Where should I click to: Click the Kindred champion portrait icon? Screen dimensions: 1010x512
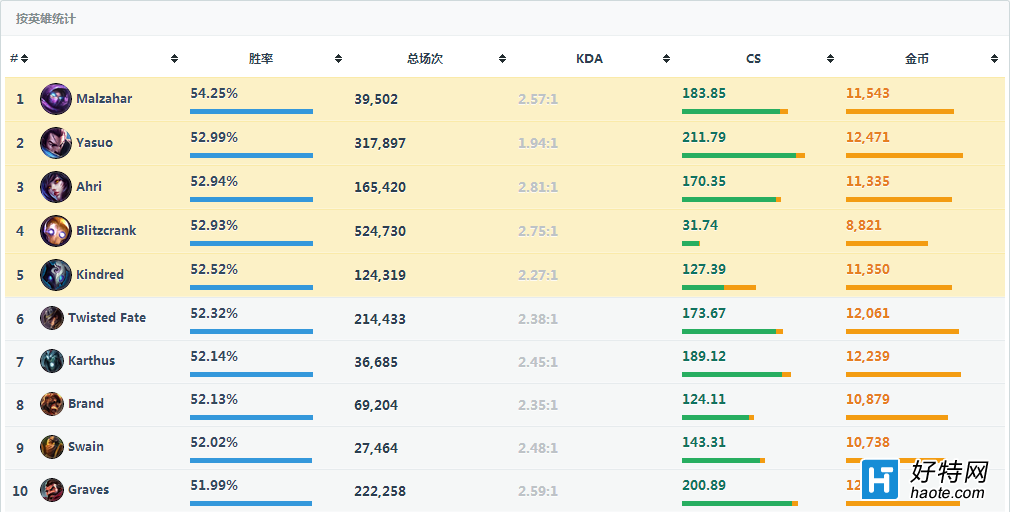[56, 274]
